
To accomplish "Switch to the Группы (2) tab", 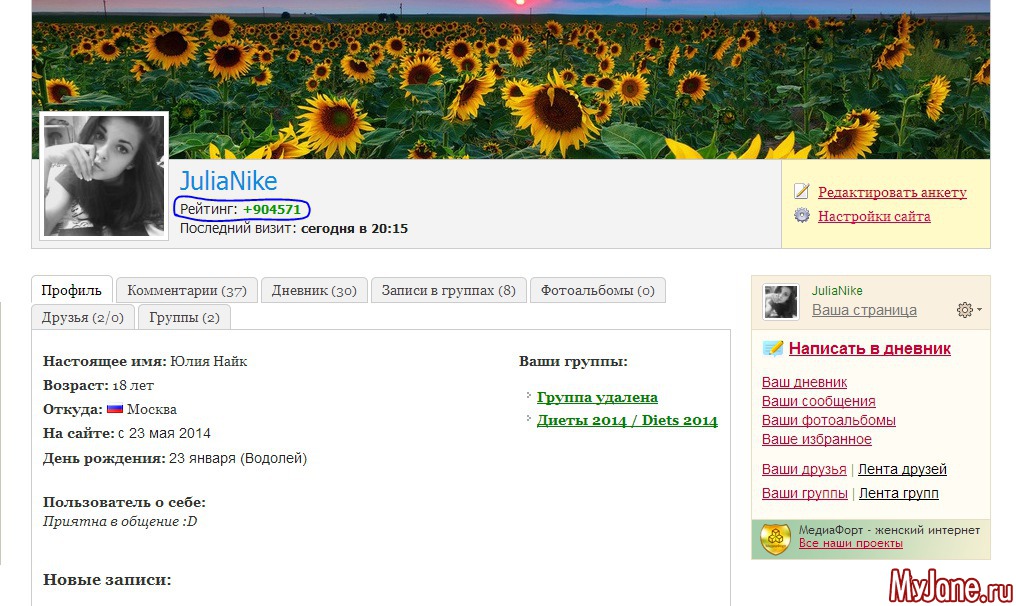I will (x=184, y=318).
